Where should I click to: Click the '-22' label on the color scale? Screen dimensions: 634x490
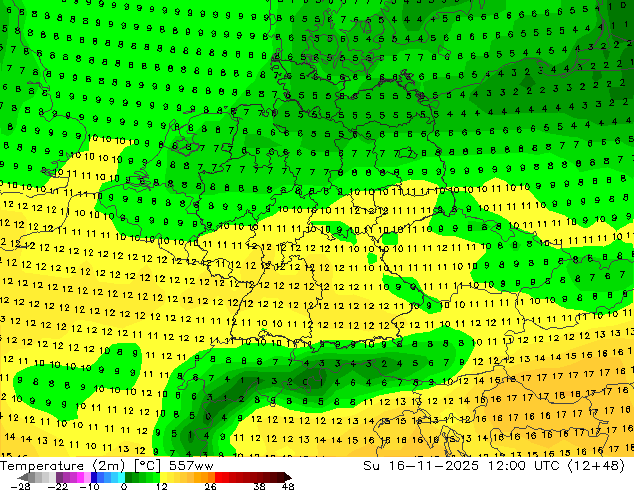(57, 486)
